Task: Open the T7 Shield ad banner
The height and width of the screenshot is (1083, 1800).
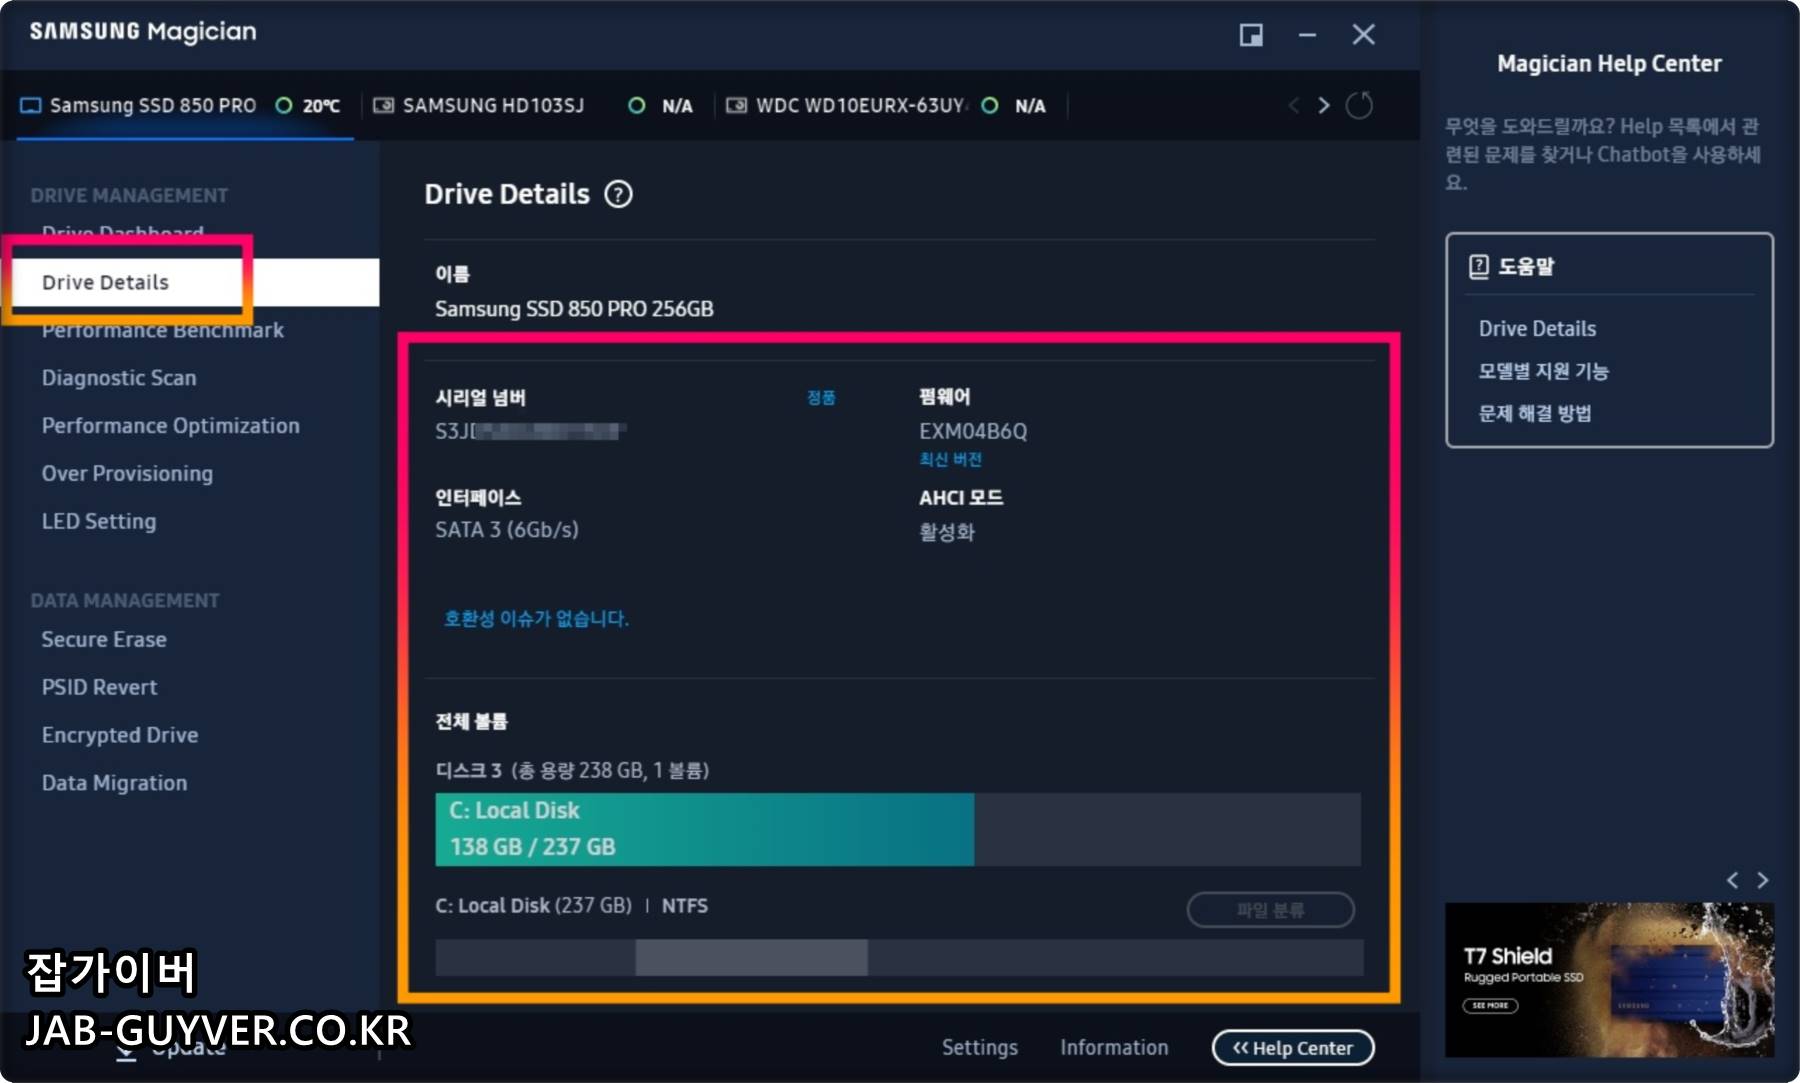Action: click(1609, 980)
